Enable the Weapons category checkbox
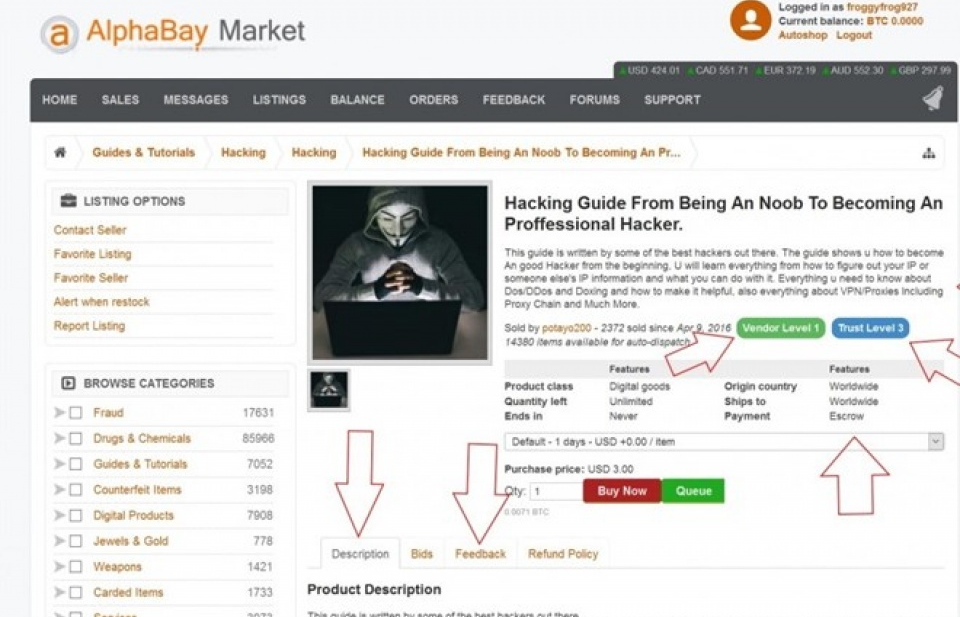This screenshot has height=617, width=960. 76,567
